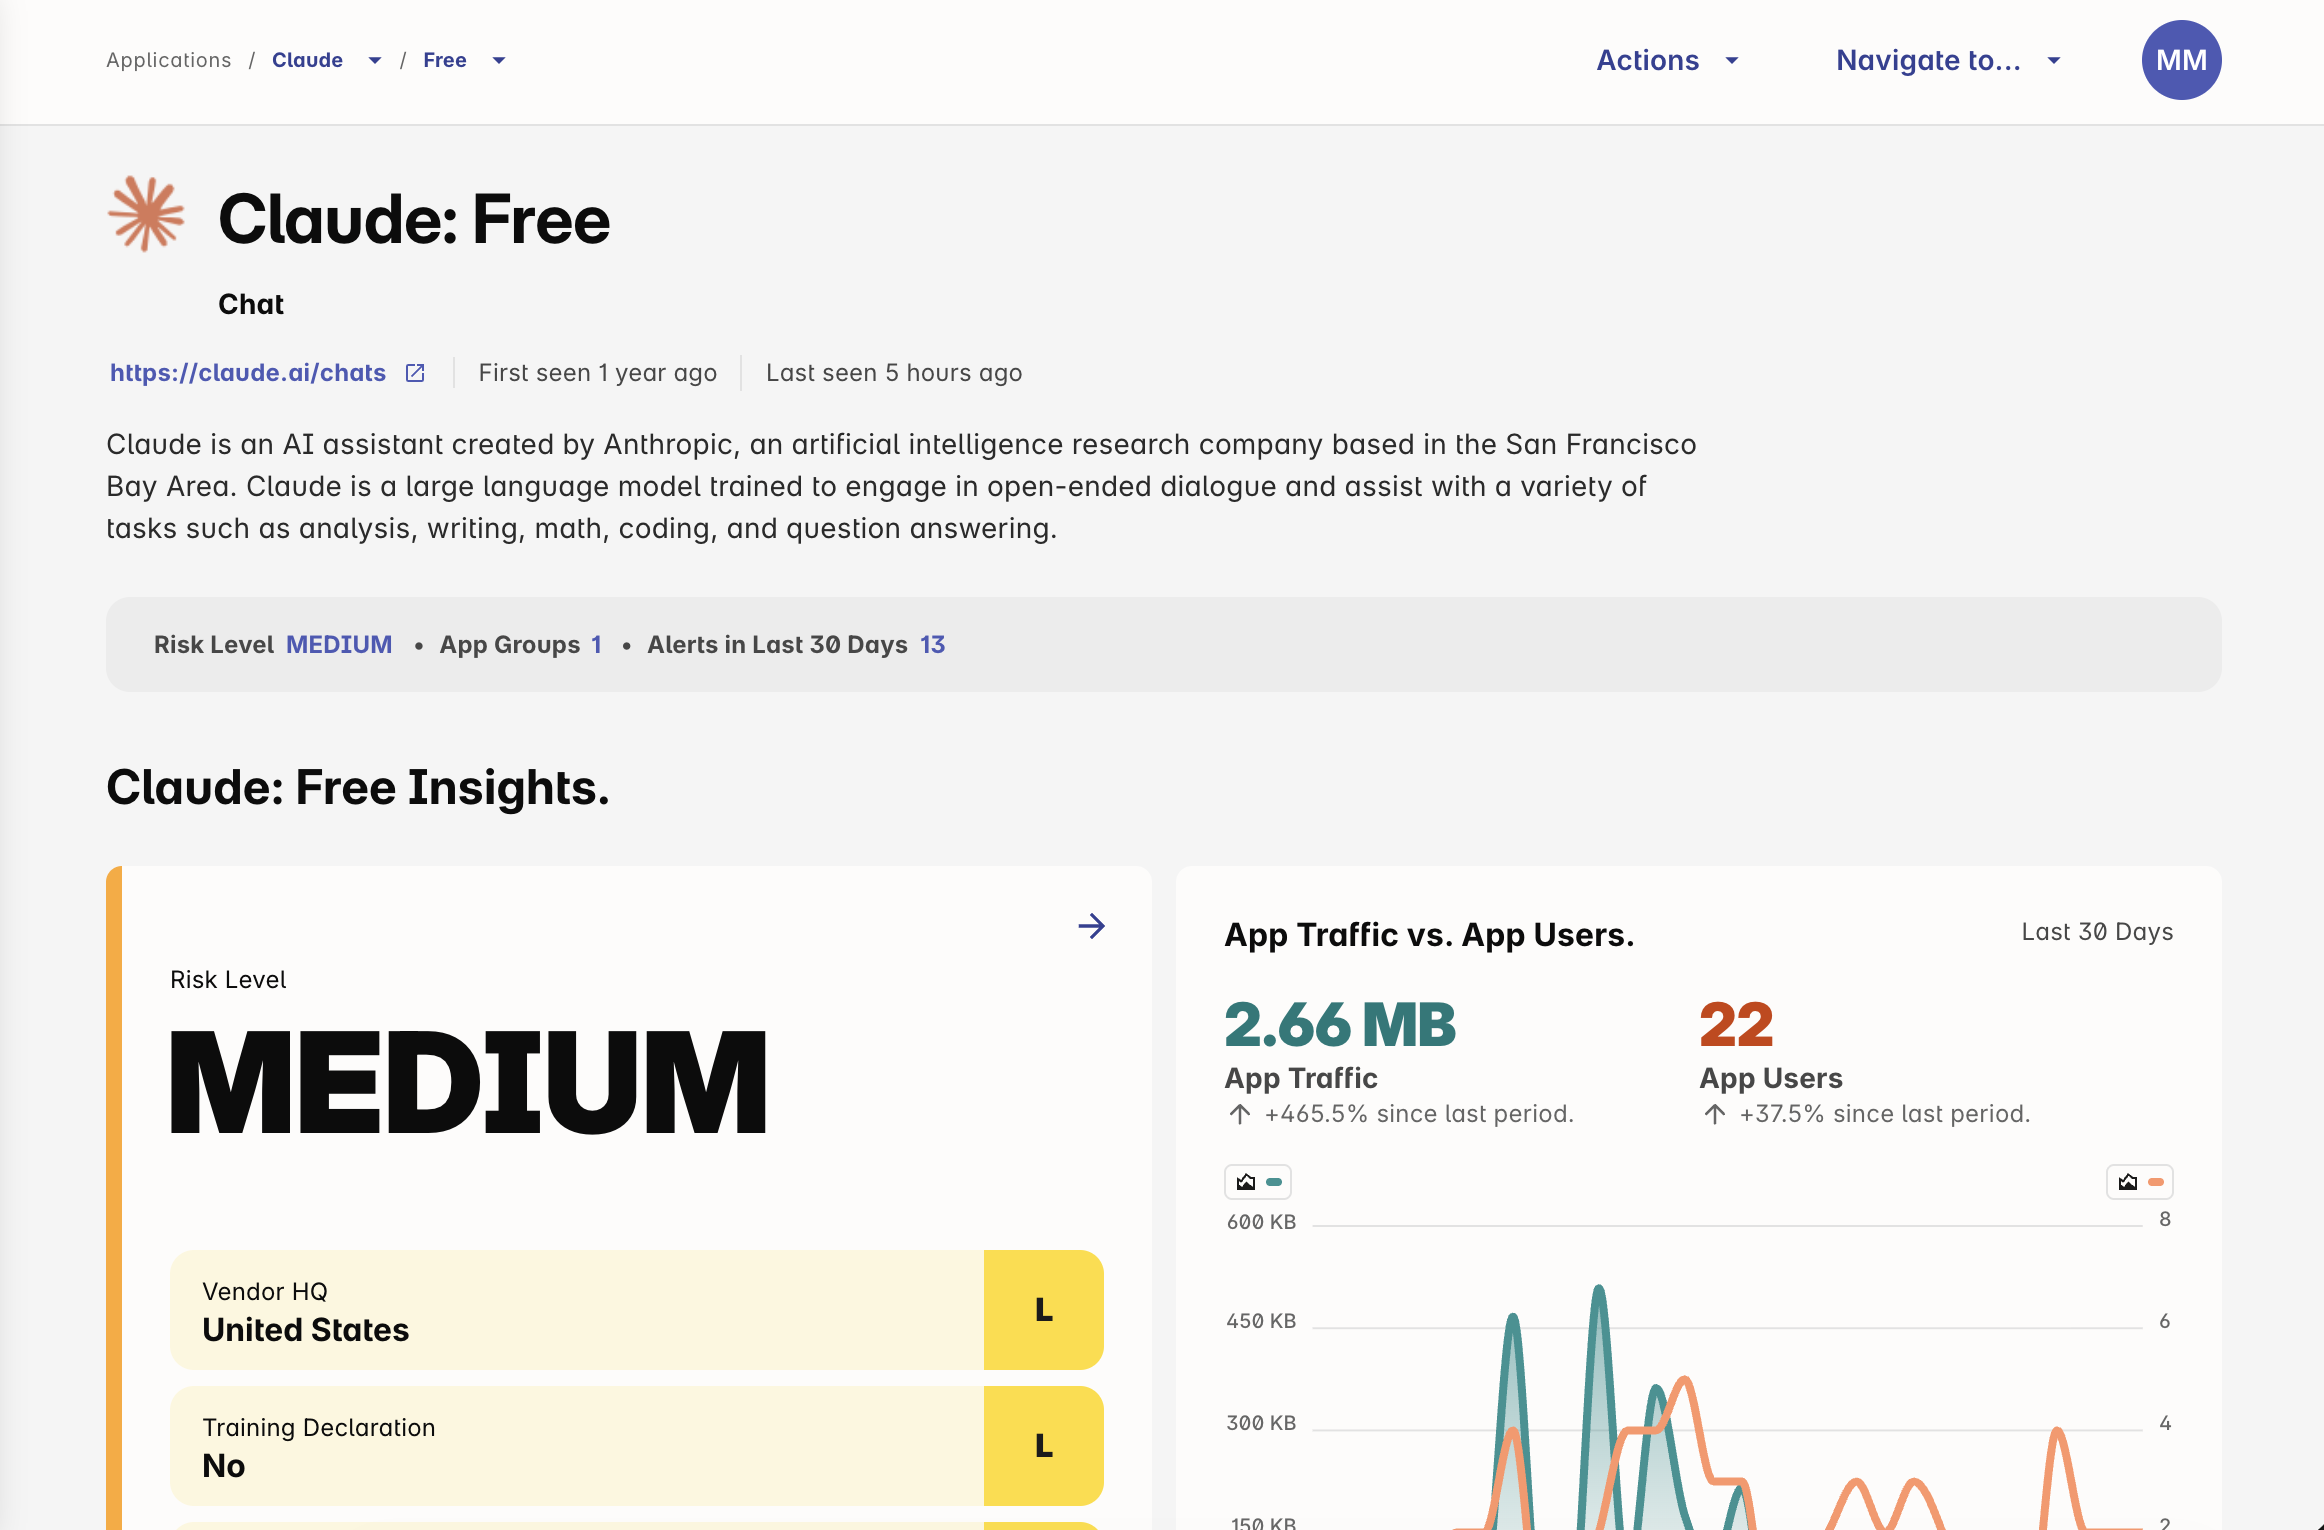
Task: Select the Training Declaration row
Action: click(x=576, y=1446)
